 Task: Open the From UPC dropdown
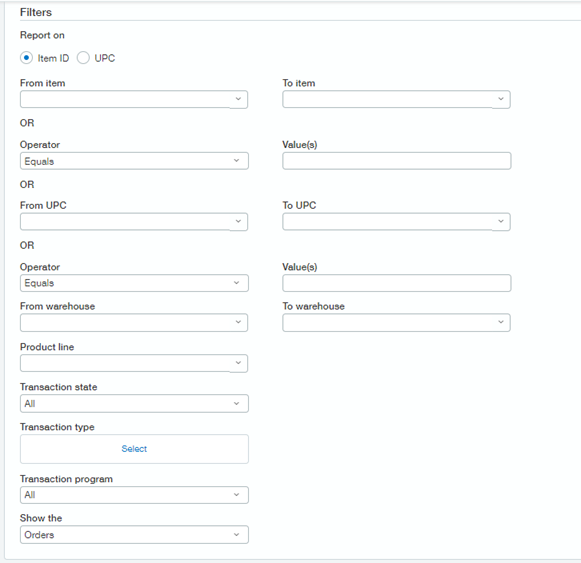pos(134,222)
